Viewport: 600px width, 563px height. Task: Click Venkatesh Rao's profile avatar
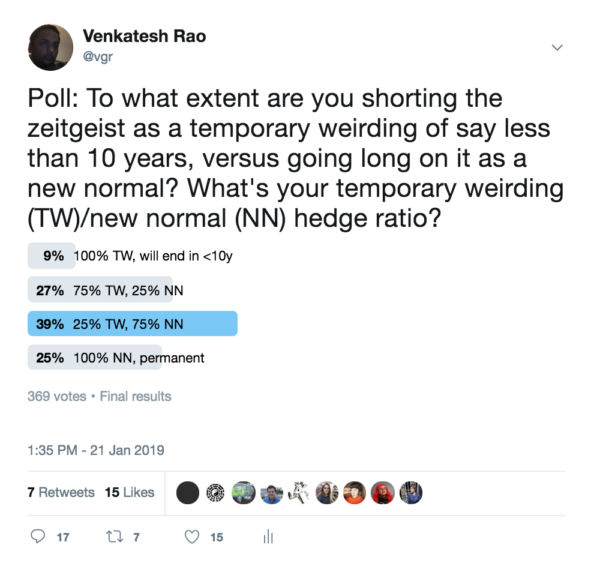pyautogui.click(x=50, y=46)
